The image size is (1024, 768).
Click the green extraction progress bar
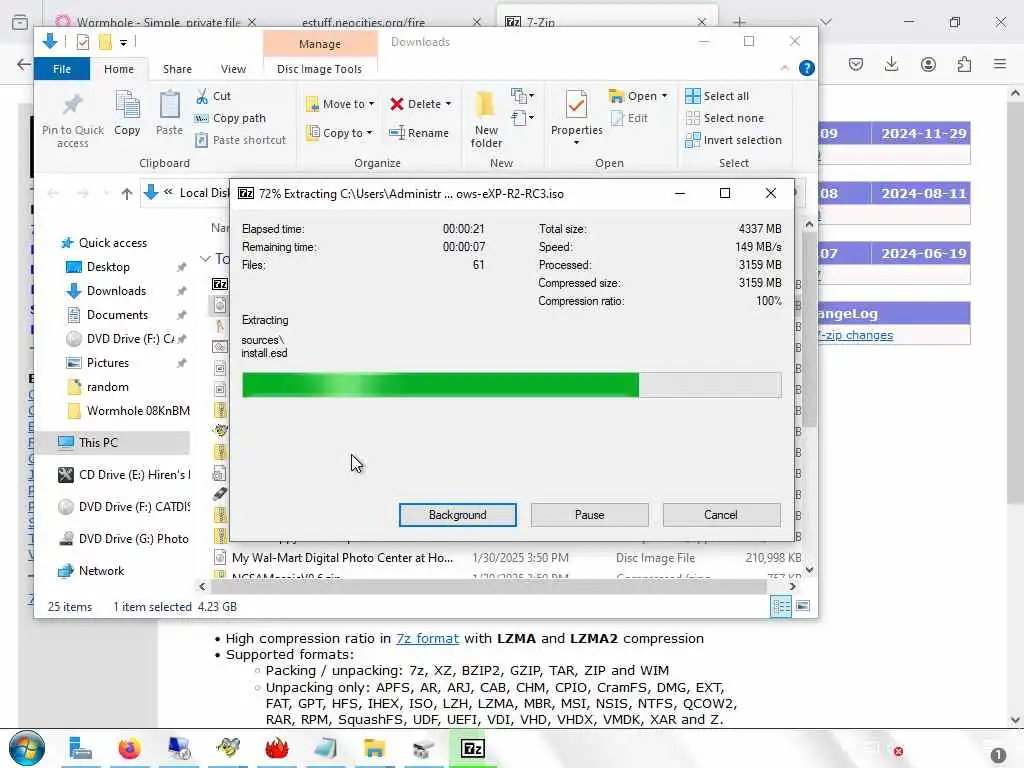[x=511, y=385]
